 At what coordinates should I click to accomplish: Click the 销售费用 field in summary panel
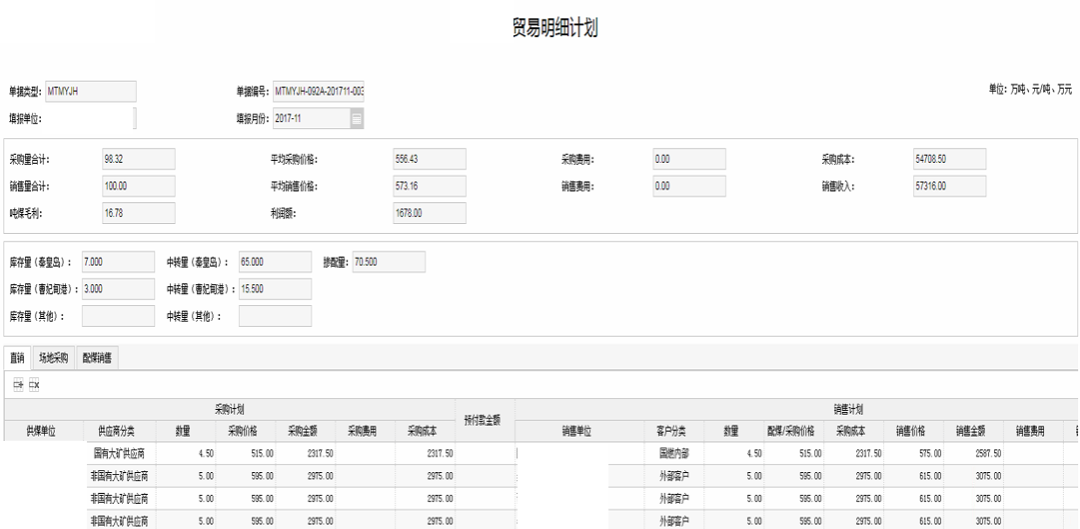(x=689, y=186)
